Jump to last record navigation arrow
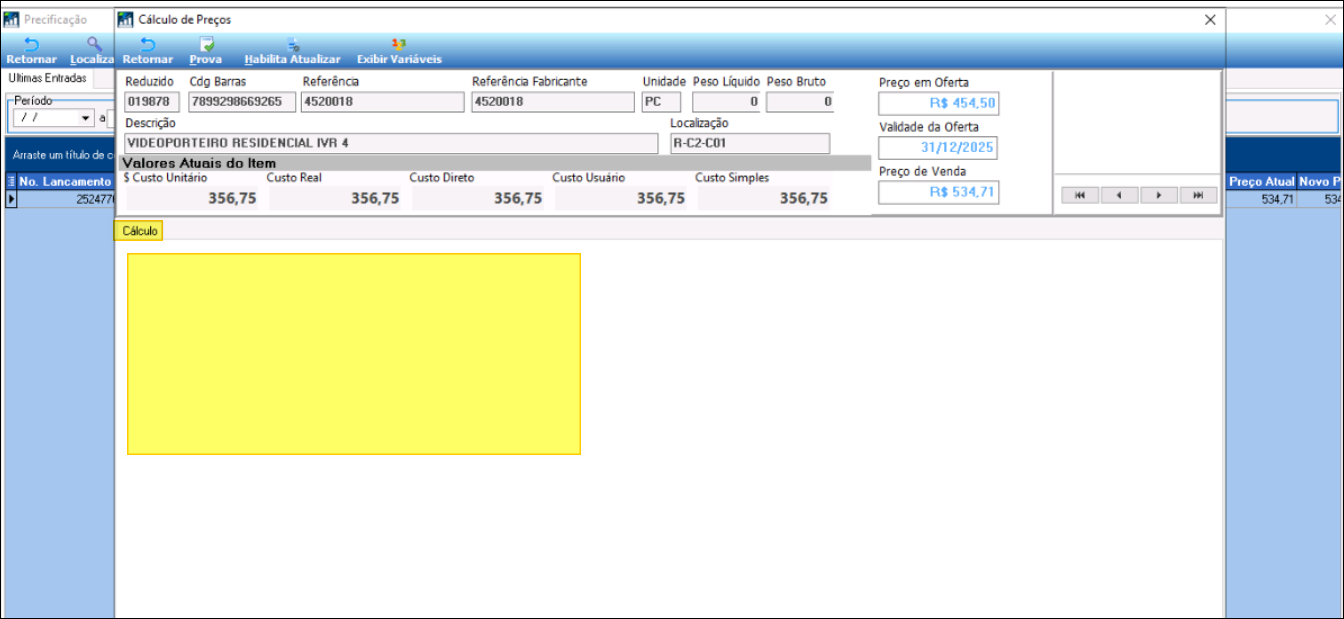 tap(1197, 196)
